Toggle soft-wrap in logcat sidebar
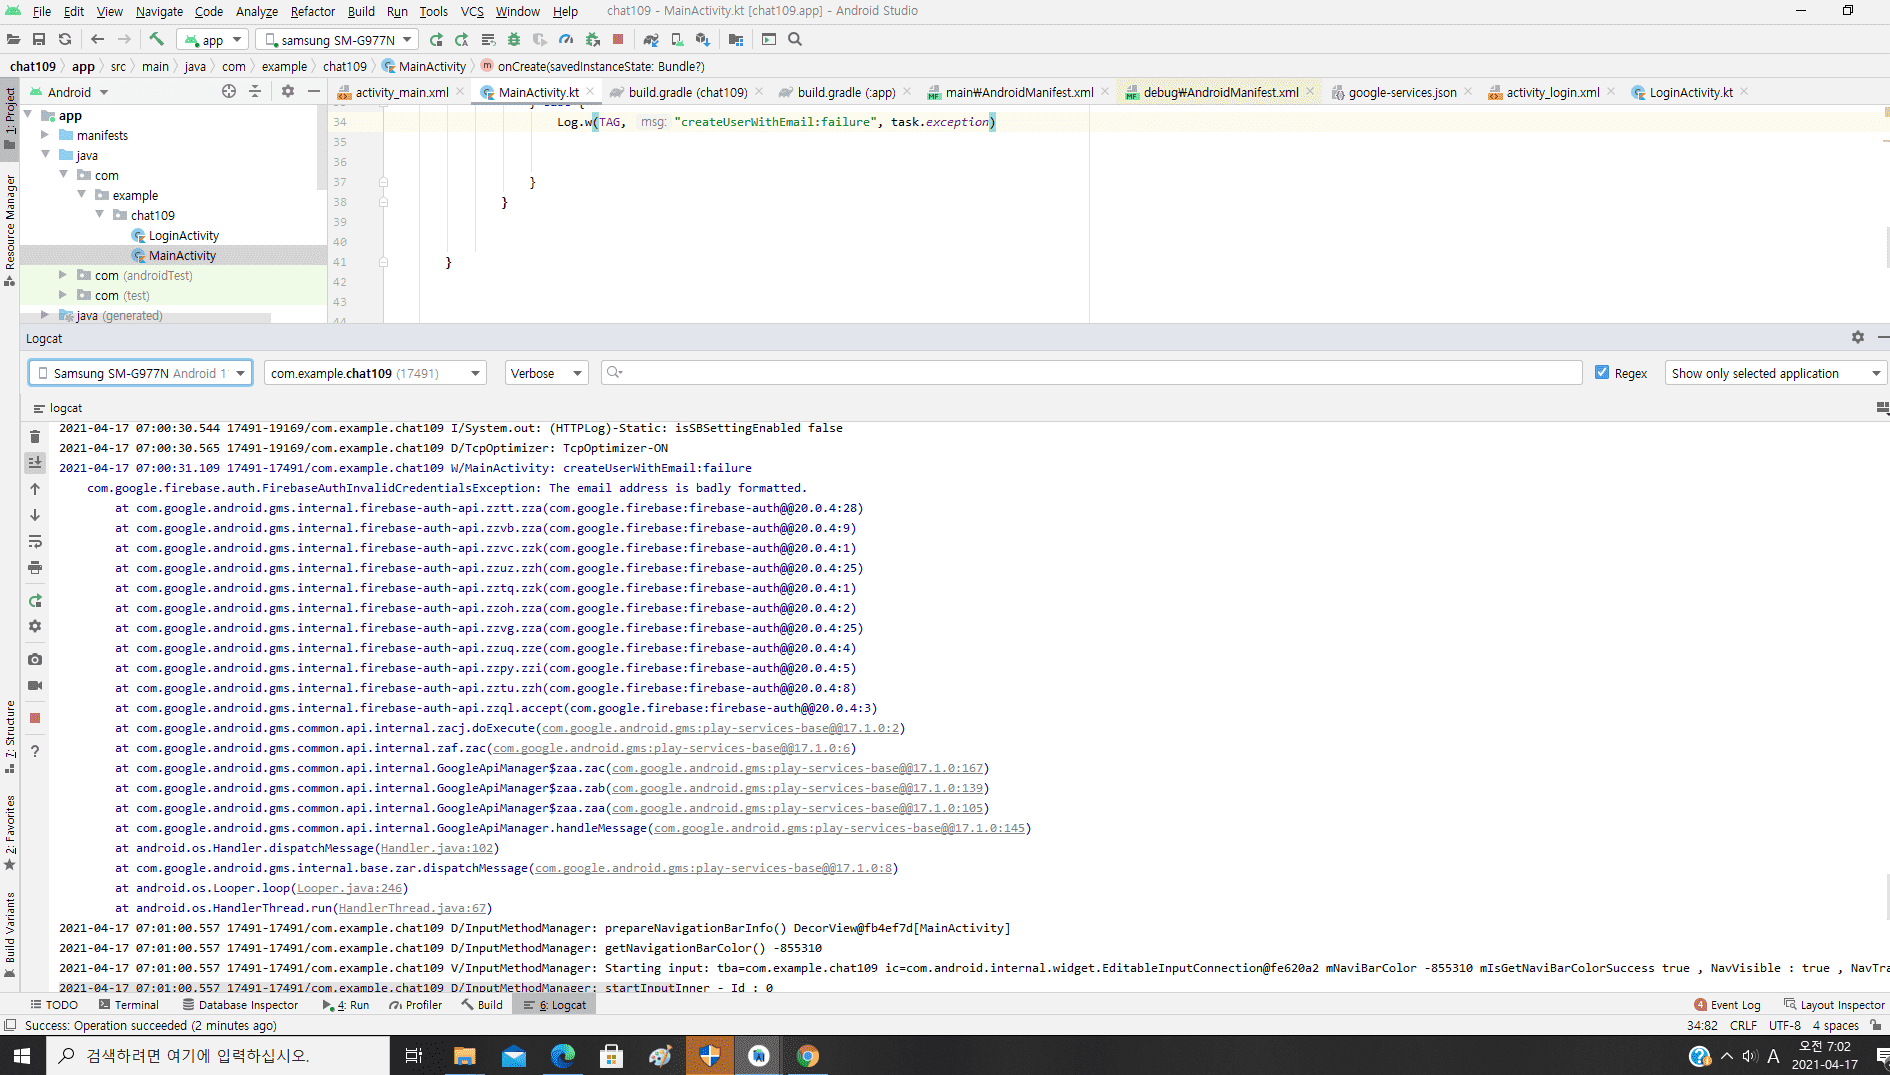This screenshot has height=1075, width=1890. (x=35, y=541)
